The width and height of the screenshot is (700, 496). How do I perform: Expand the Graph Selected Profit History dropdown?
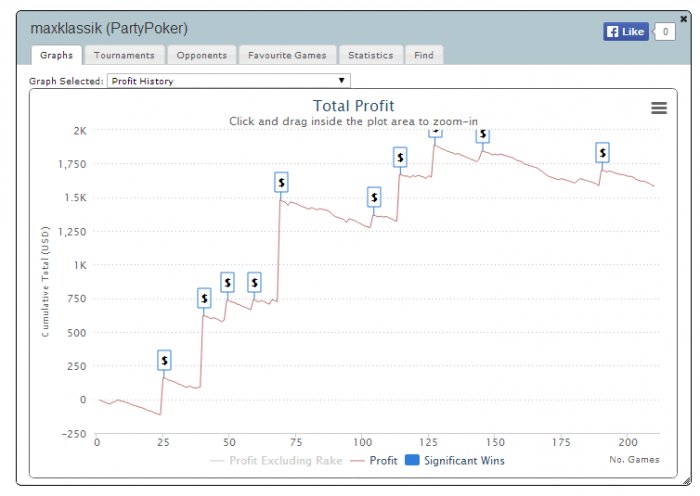229,81
